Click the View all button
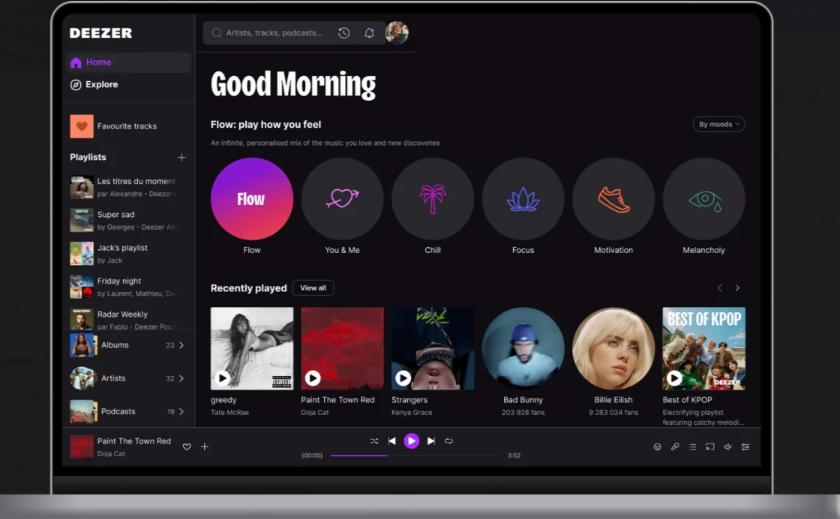Viewport: 840px width, 519px height. pos(313,288)
